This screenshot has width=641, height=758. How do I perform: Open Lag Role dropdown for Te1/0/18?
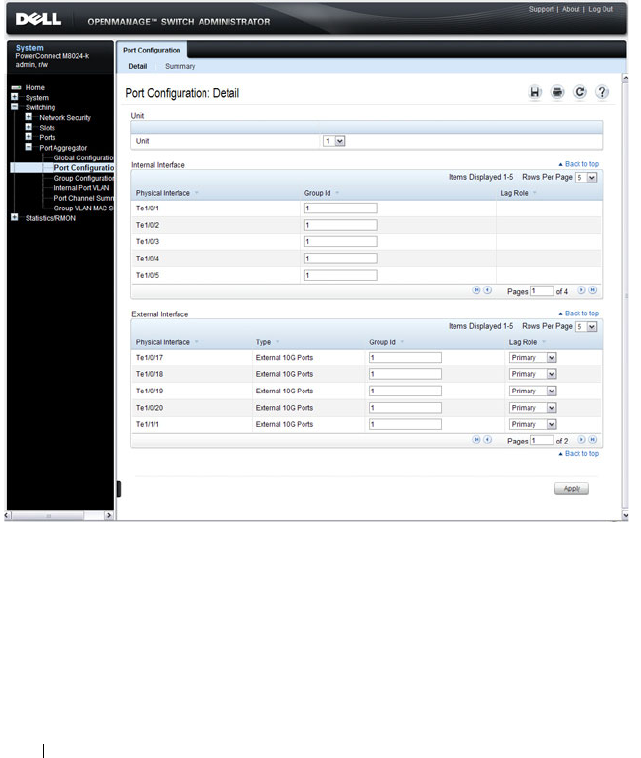coord(533,374)
